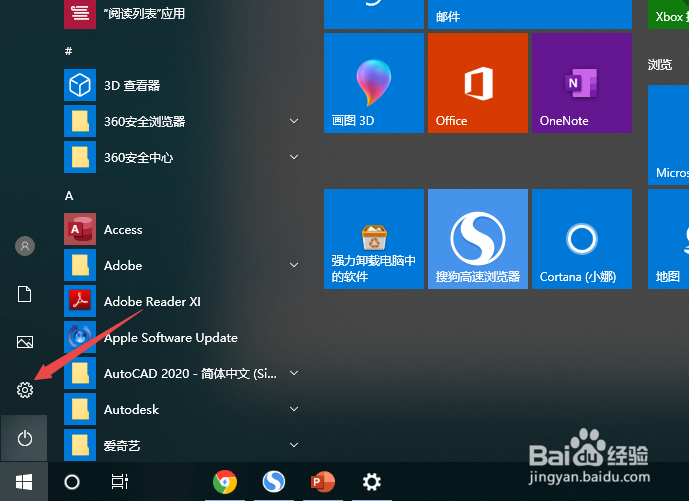
Task: Expand the 爱奇艺 folder chevron
Action: click(x=294, y=445)
